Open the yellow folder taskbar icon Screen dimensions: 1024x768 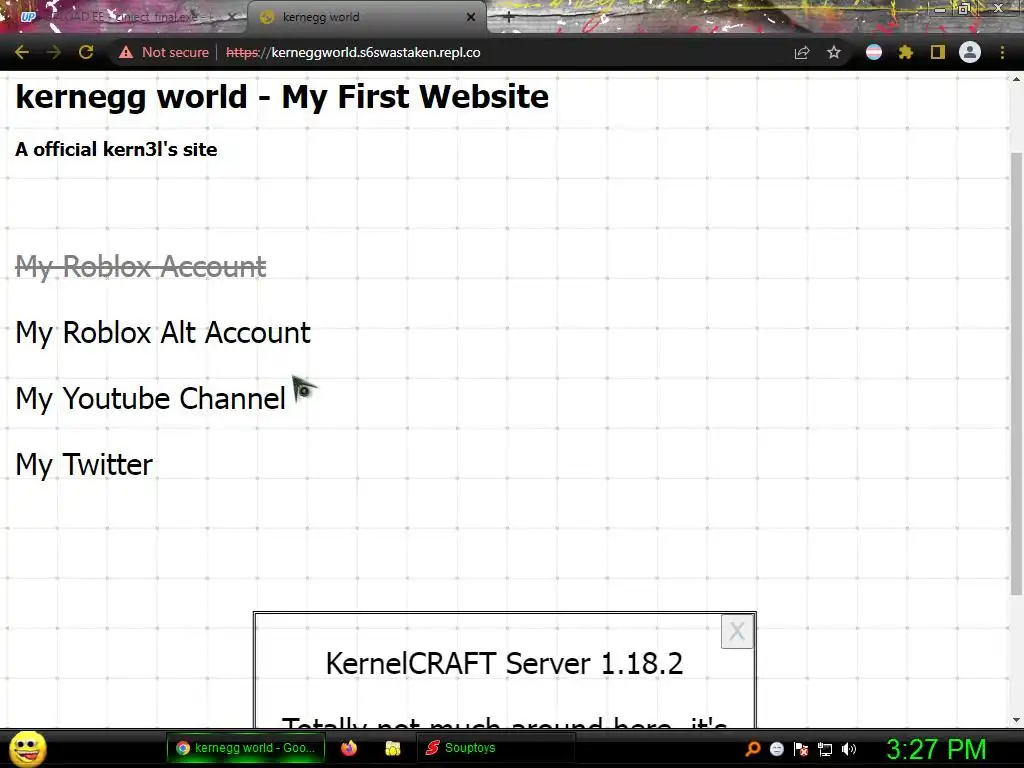click(392, 748)
